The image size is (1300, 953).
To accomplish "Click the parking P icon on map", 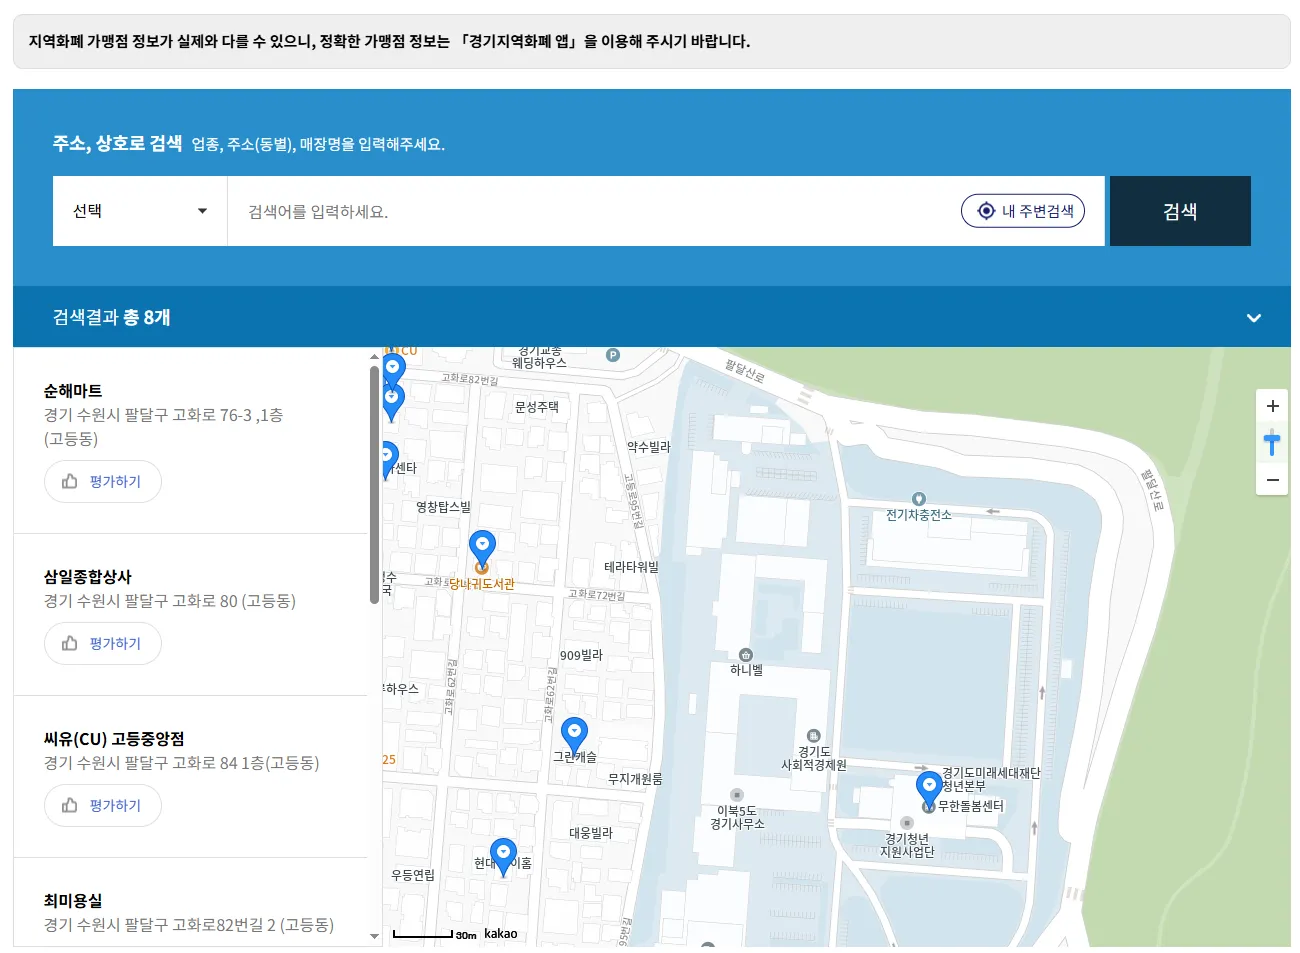I will (x=613, y=355).
